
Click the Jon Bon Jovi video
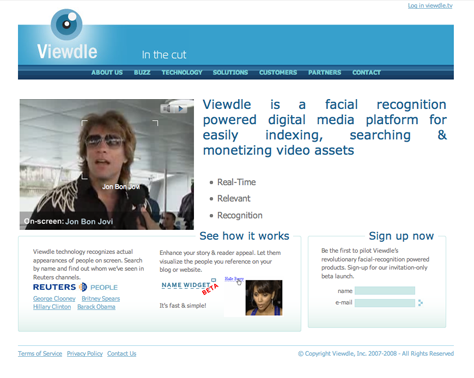click(107, 164)
